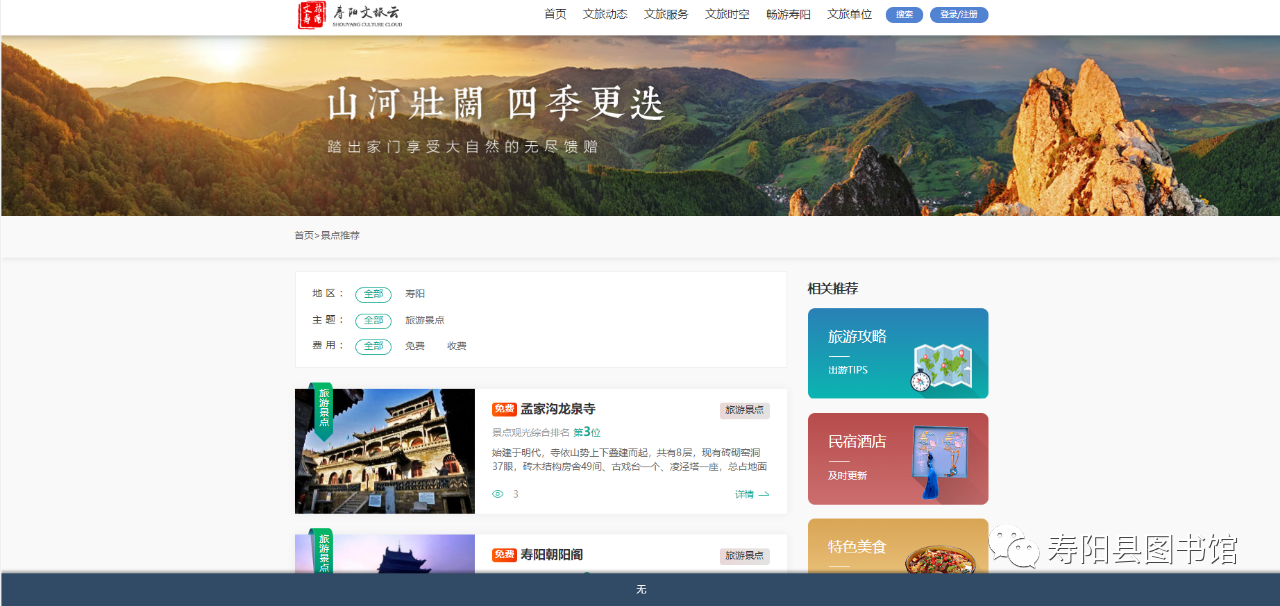Image resolution: width=1280 pixels, height=606 pixels.
Task: Open the 畅游寿阳 menu
Action: [x=788, y=14]
